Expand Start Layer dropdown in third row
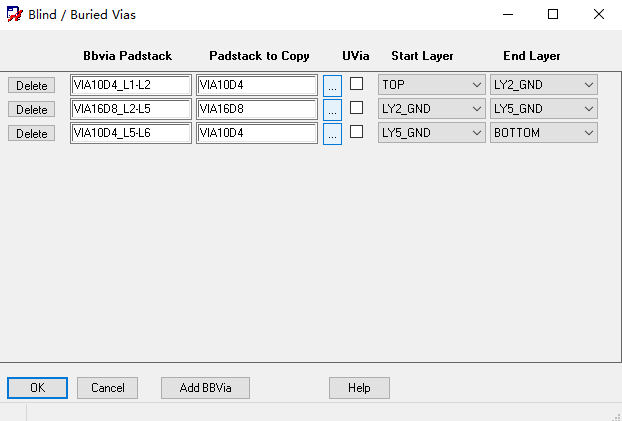Screen dimensions: 622x421 pos(432,133)
